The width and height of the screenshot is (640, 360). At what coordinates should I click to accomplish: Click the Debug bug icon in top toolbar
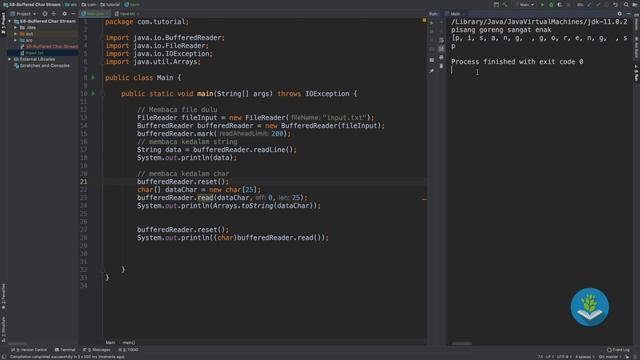(x=551, y=4)
